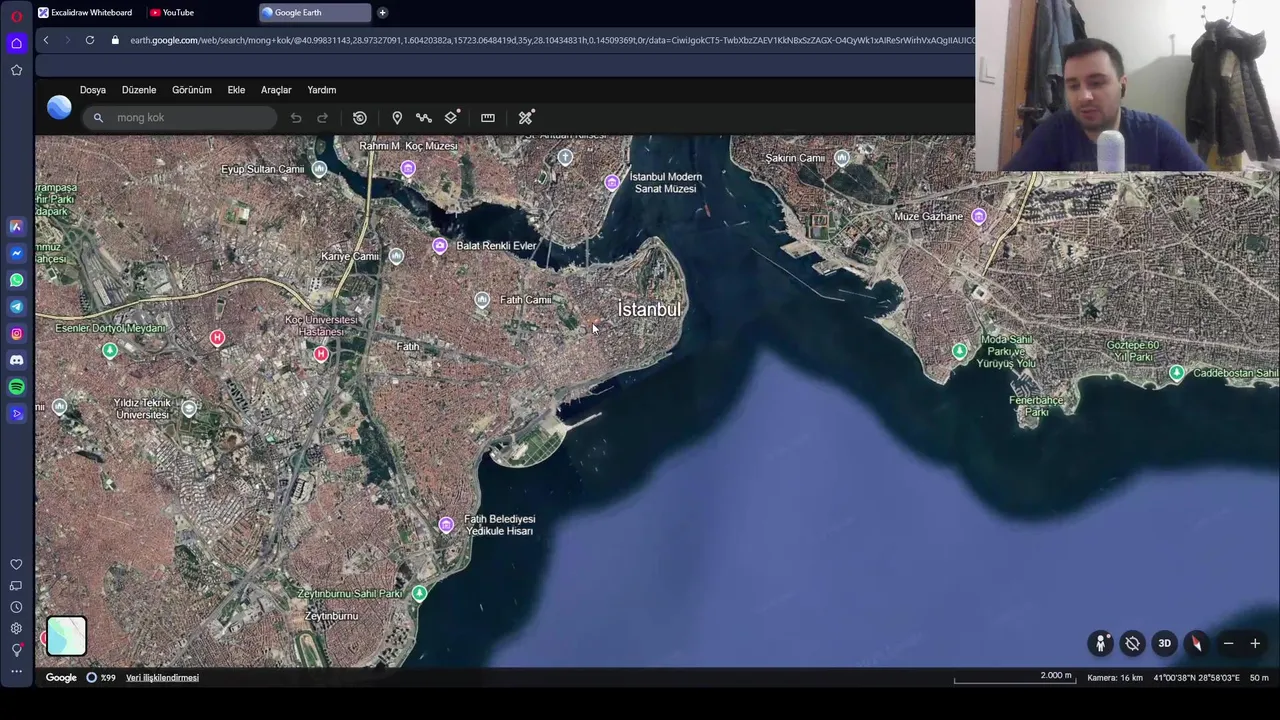Screen dimensions: 1280x720
Task: Open the Düzenle menu
Action: point(139,90)
